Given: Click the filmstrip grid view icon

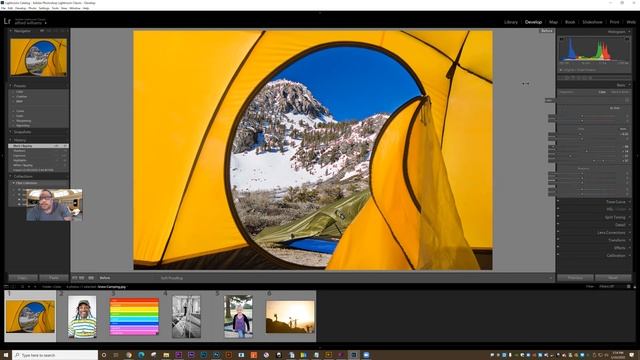Looking at the screenshot, I should pos(22,287).
